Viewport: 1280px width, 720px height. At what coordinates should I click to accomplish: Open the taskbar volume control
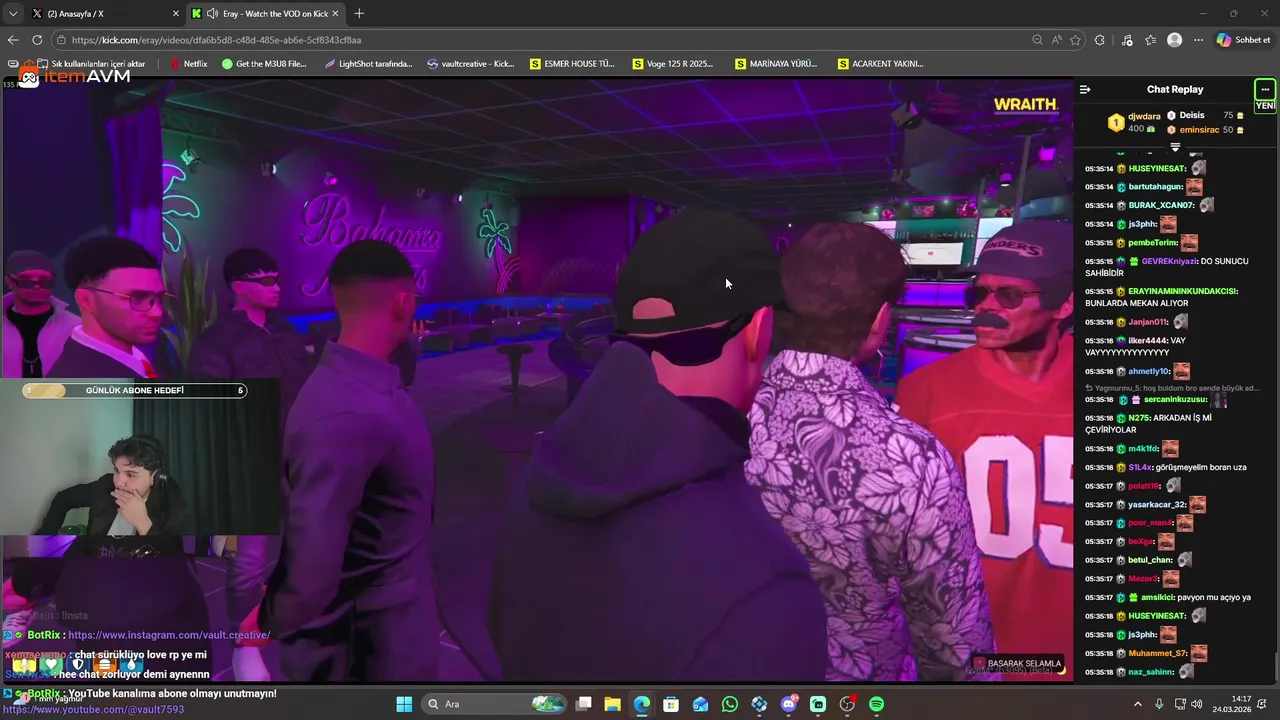click(x=1199, y=704)
